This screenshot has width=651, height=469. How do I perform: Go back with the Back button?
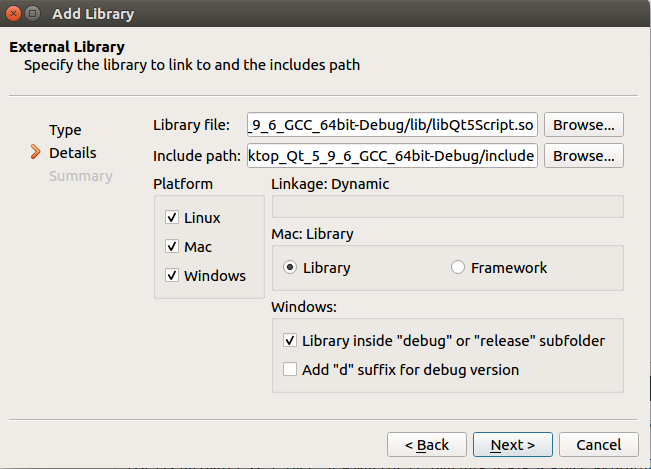[x=426, y=444]
